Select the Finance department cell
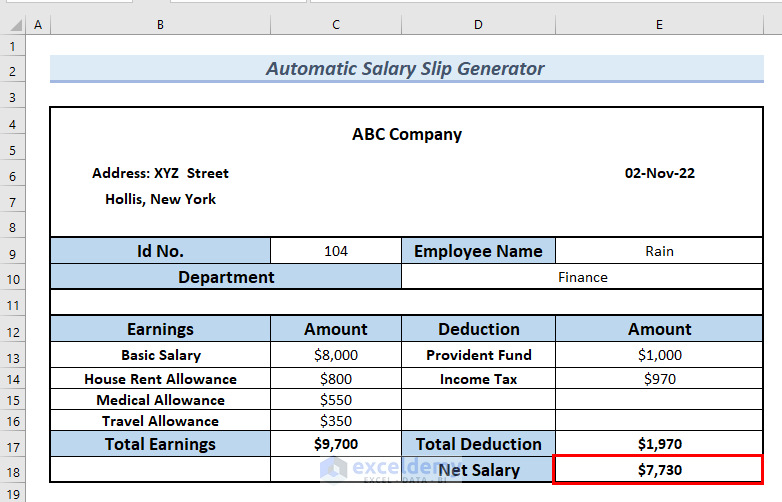This screenshot has height=502, width=782. [582, 277]
